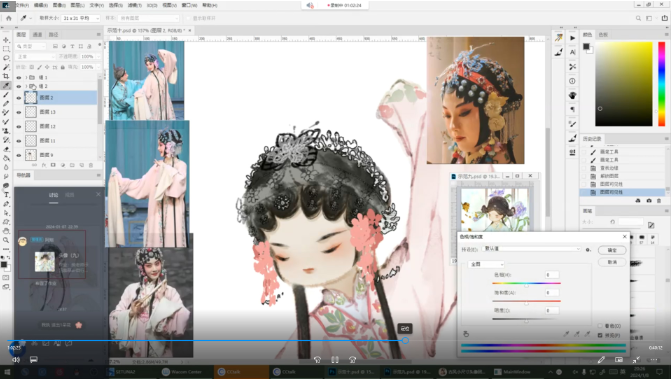The image size is (672, 379).
Task: Click the 导航器 navigator tab
Action: coord(24,175)
